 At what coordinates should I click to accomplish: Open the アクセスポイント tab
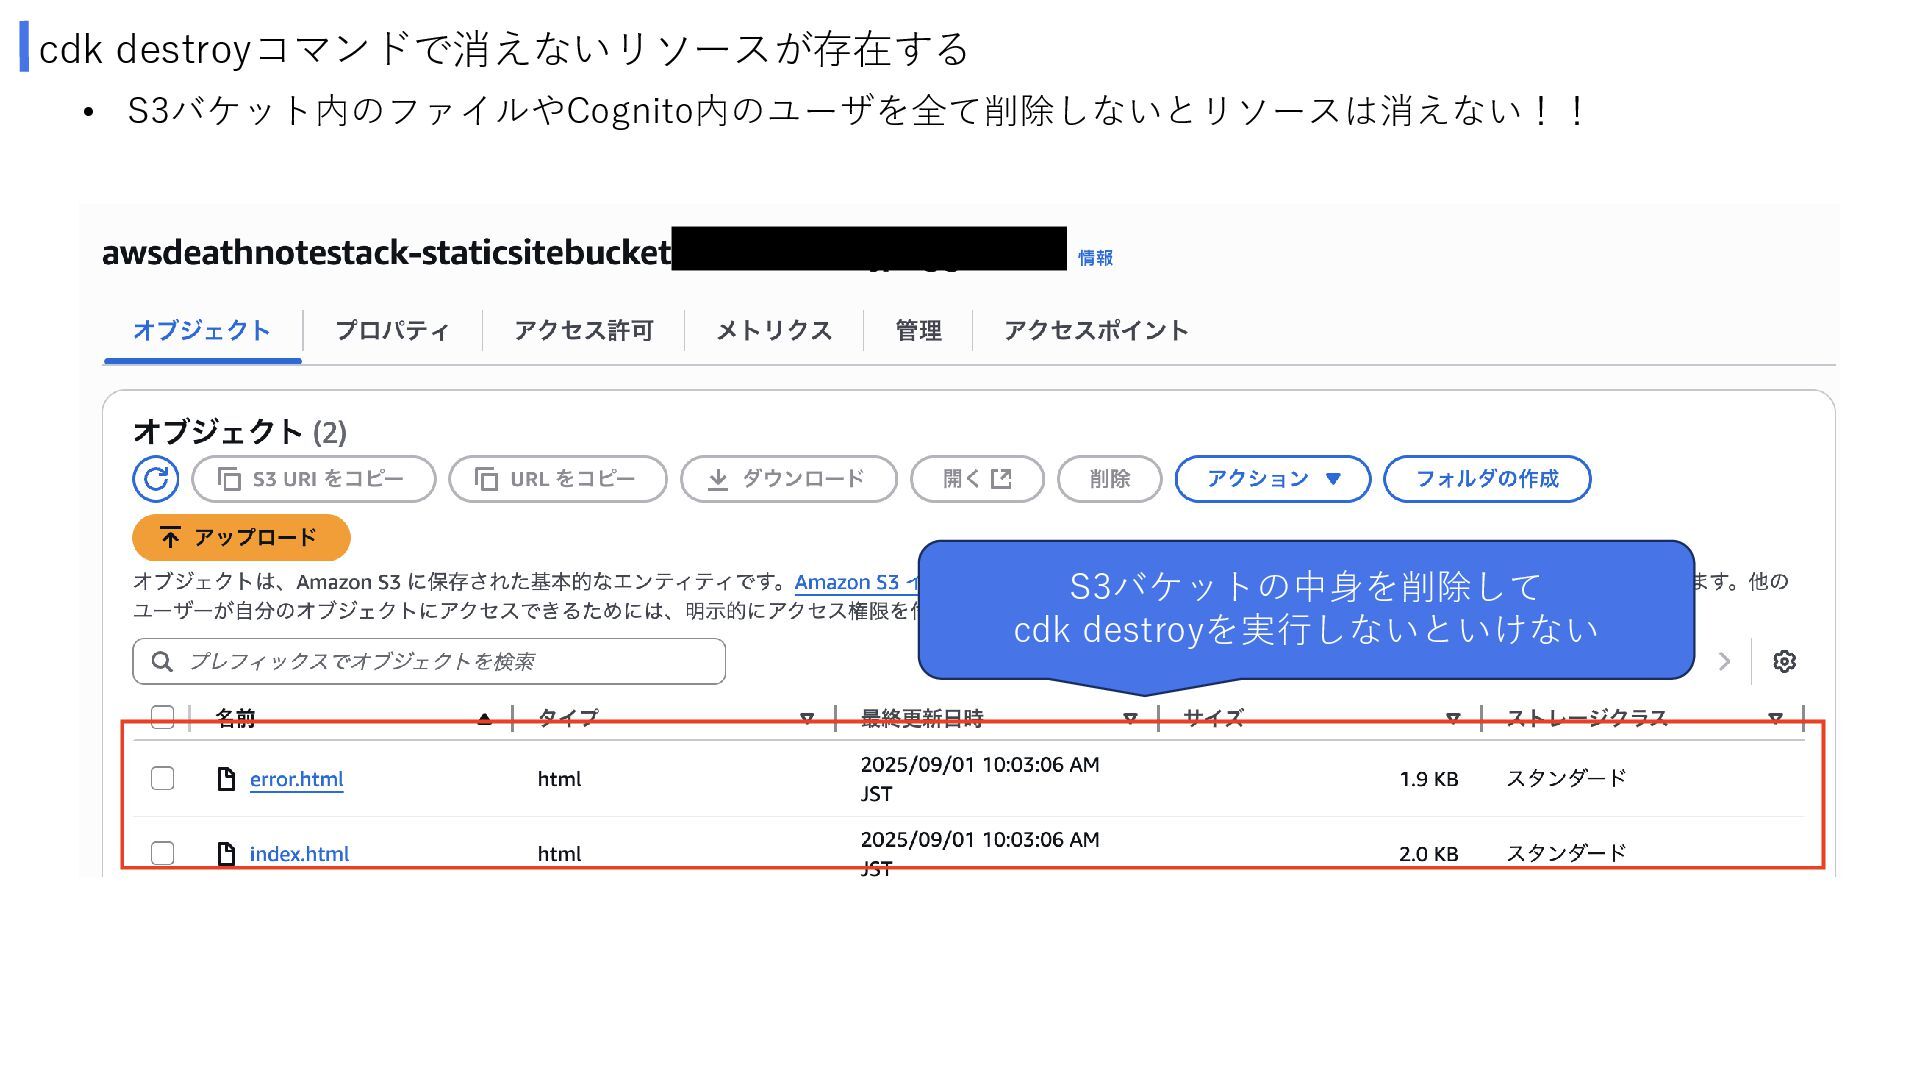tap(1096, 331)
